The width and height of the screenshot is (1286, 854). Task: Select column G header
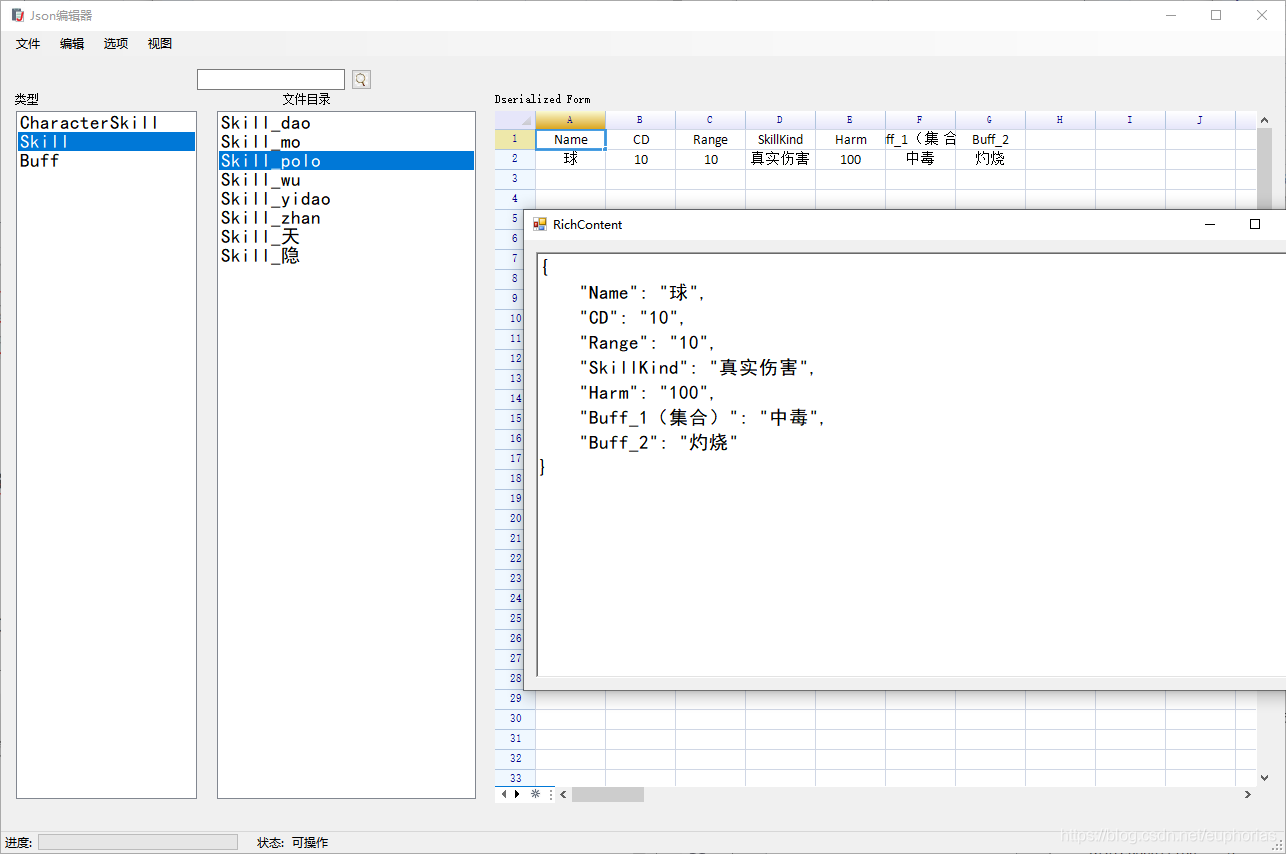[x=990, y=120]
